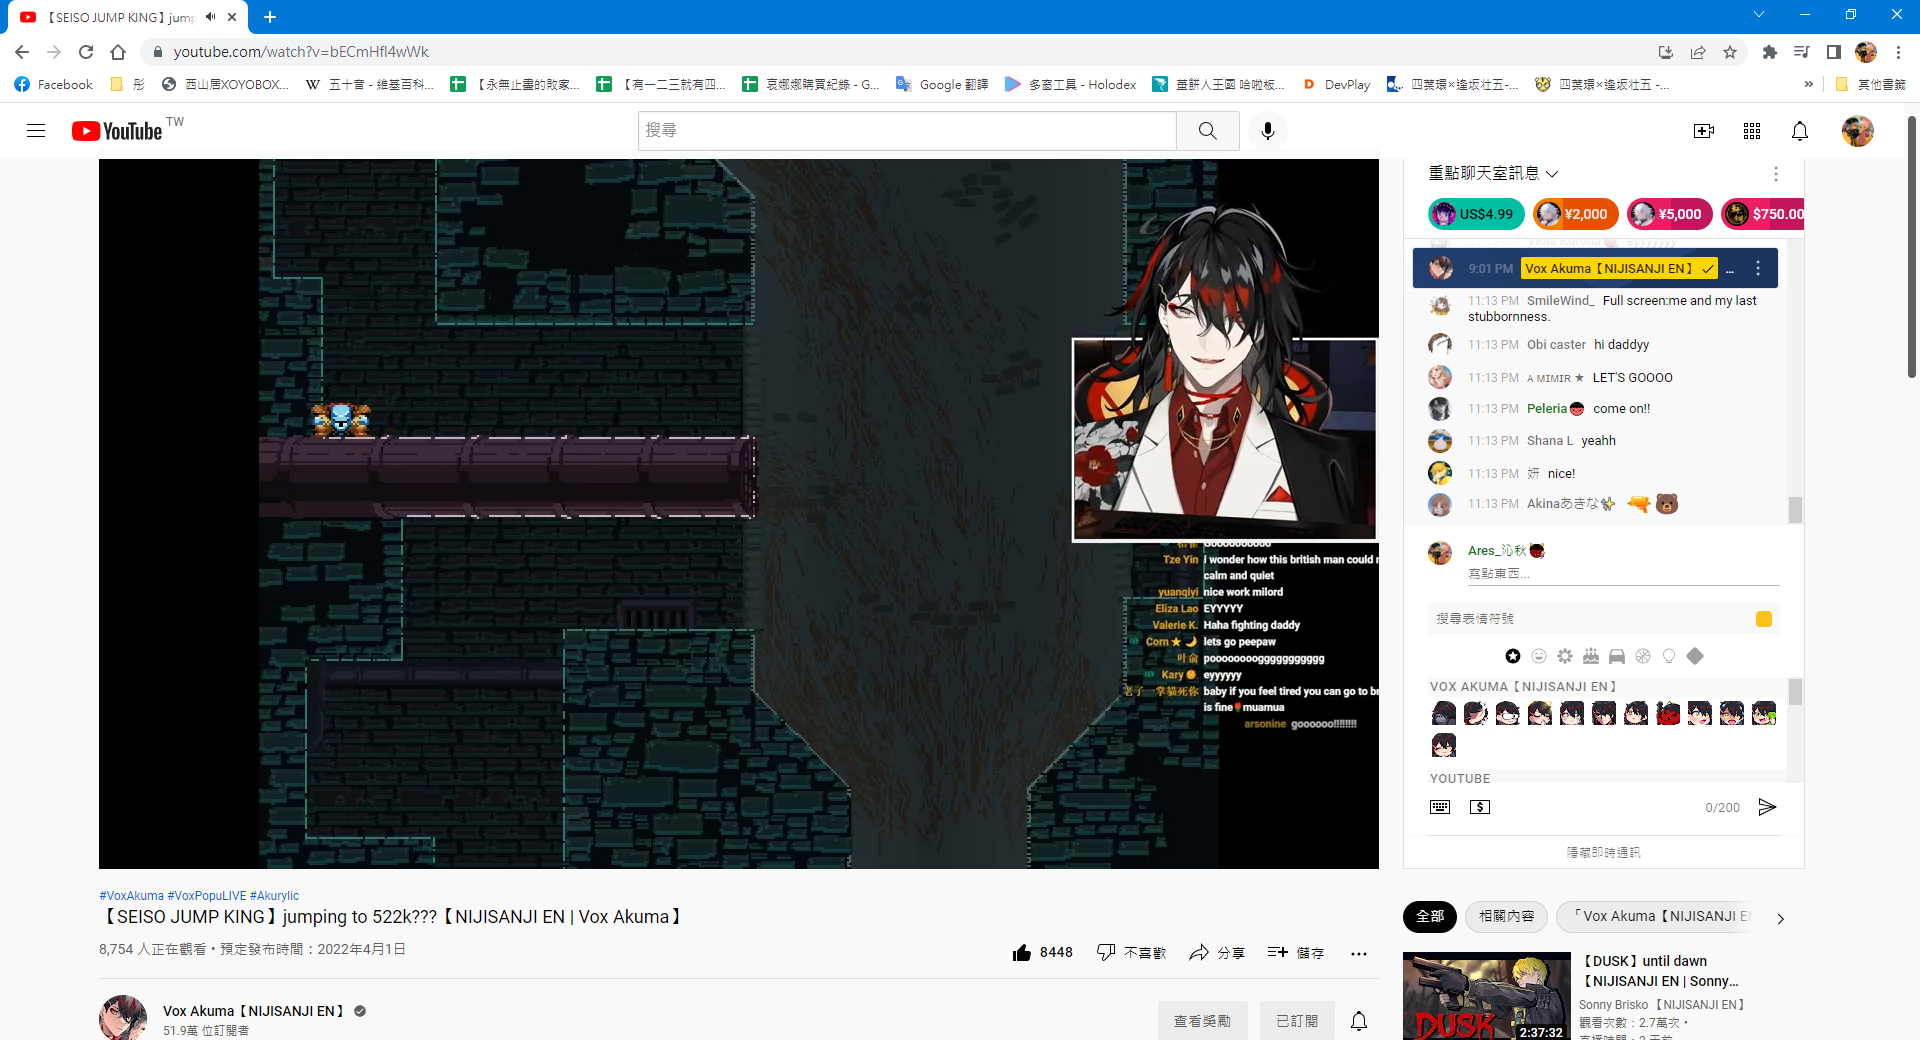Insert the red oni Vox emote
Screen dimensions: 1920x1040
pos(1668,713)
